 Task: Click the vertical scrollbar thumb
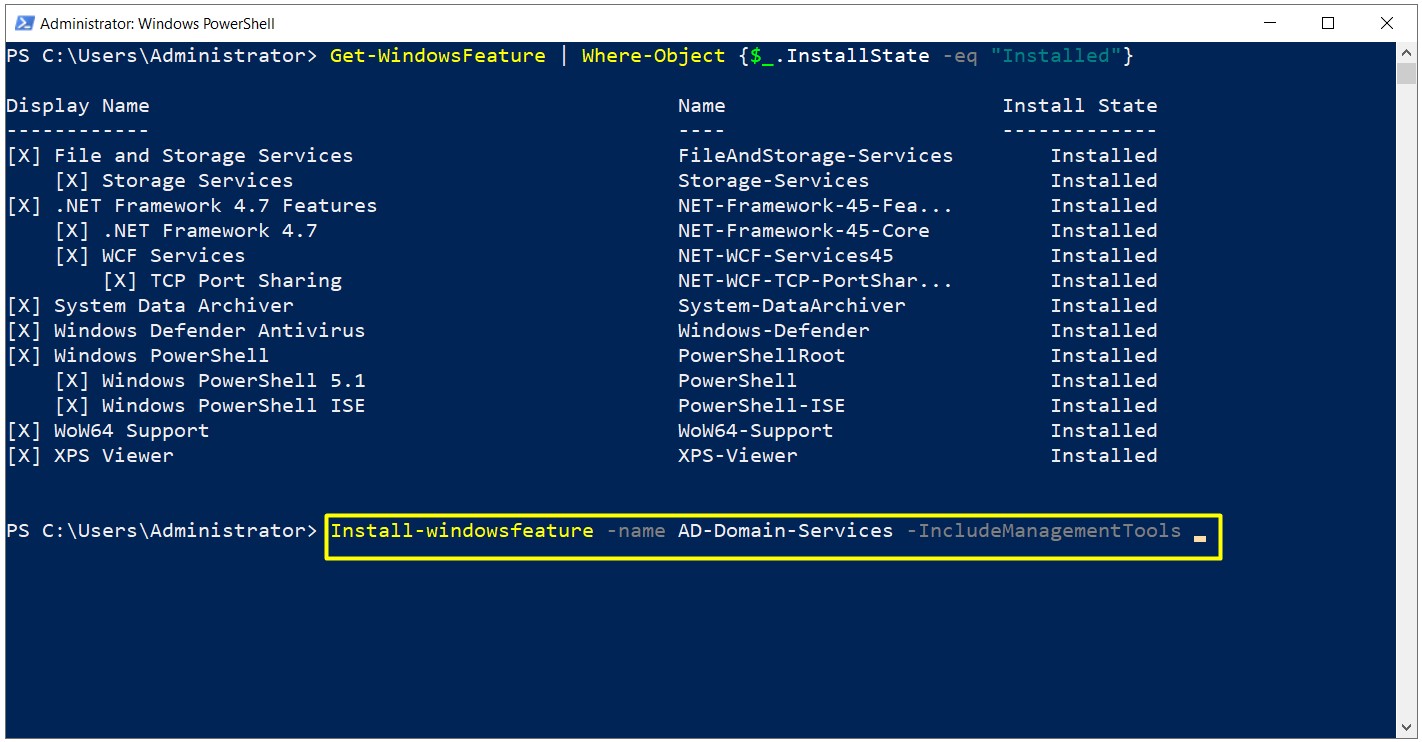point(1406,72)
